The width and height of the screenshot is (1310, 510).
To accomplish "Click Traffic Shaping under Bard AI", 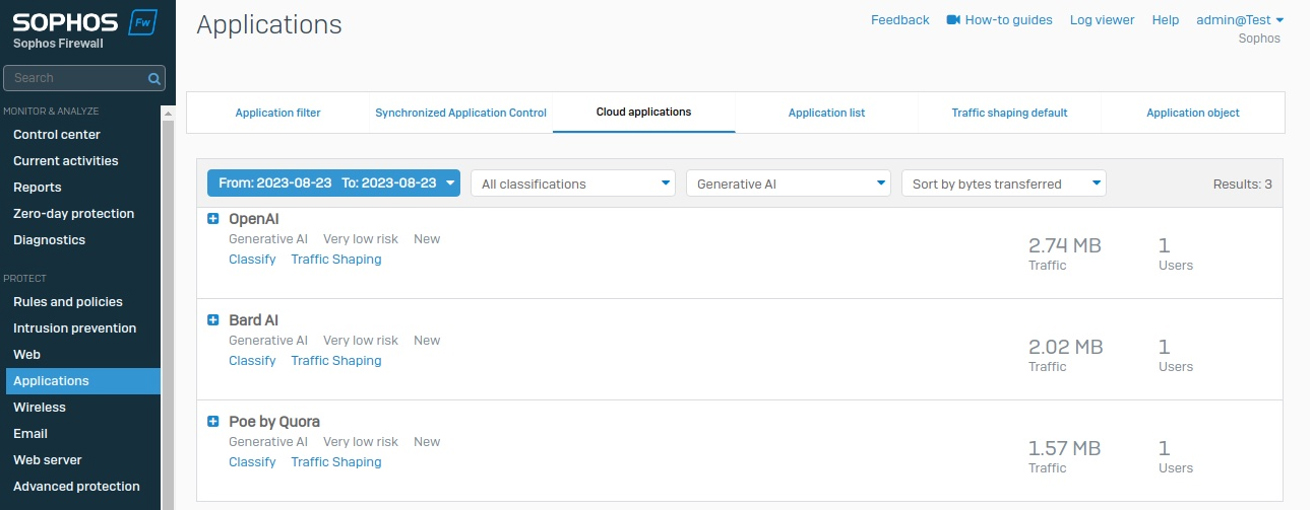I will (x=336, y=360).
